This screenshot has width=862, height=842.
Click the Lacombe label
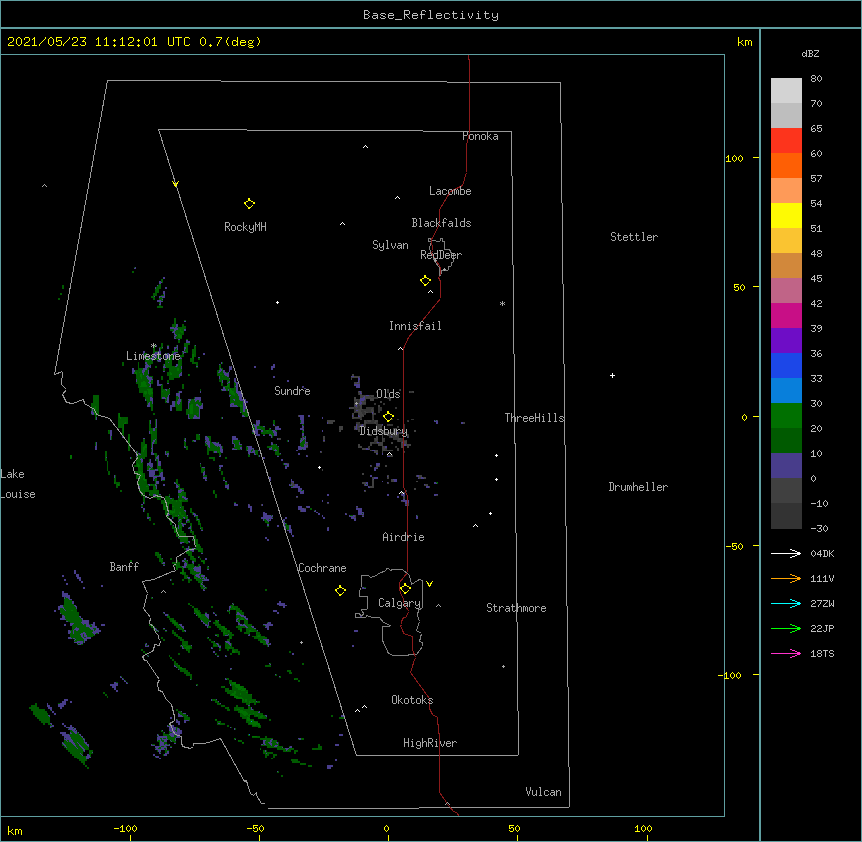(x=450, y=191)
